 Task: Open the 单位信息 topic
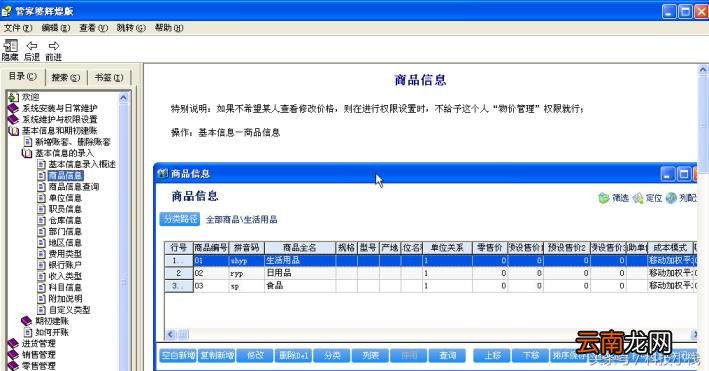click(65, 198)
